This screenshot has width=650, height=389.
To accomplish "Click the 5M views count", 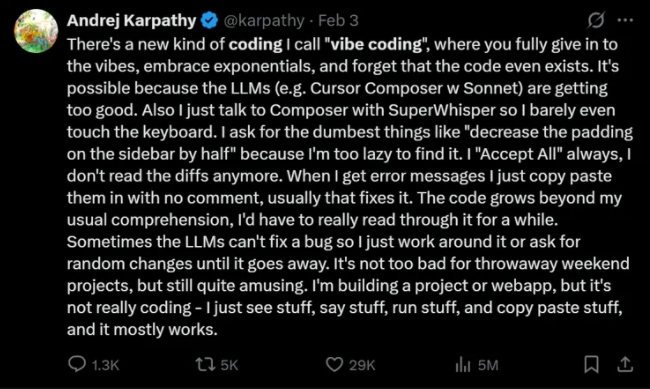I will (488, 365).
